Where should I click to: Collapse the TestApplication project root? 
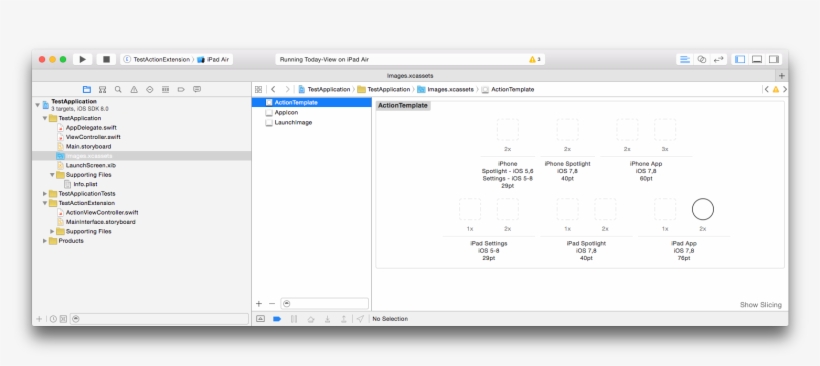(38, 105)
